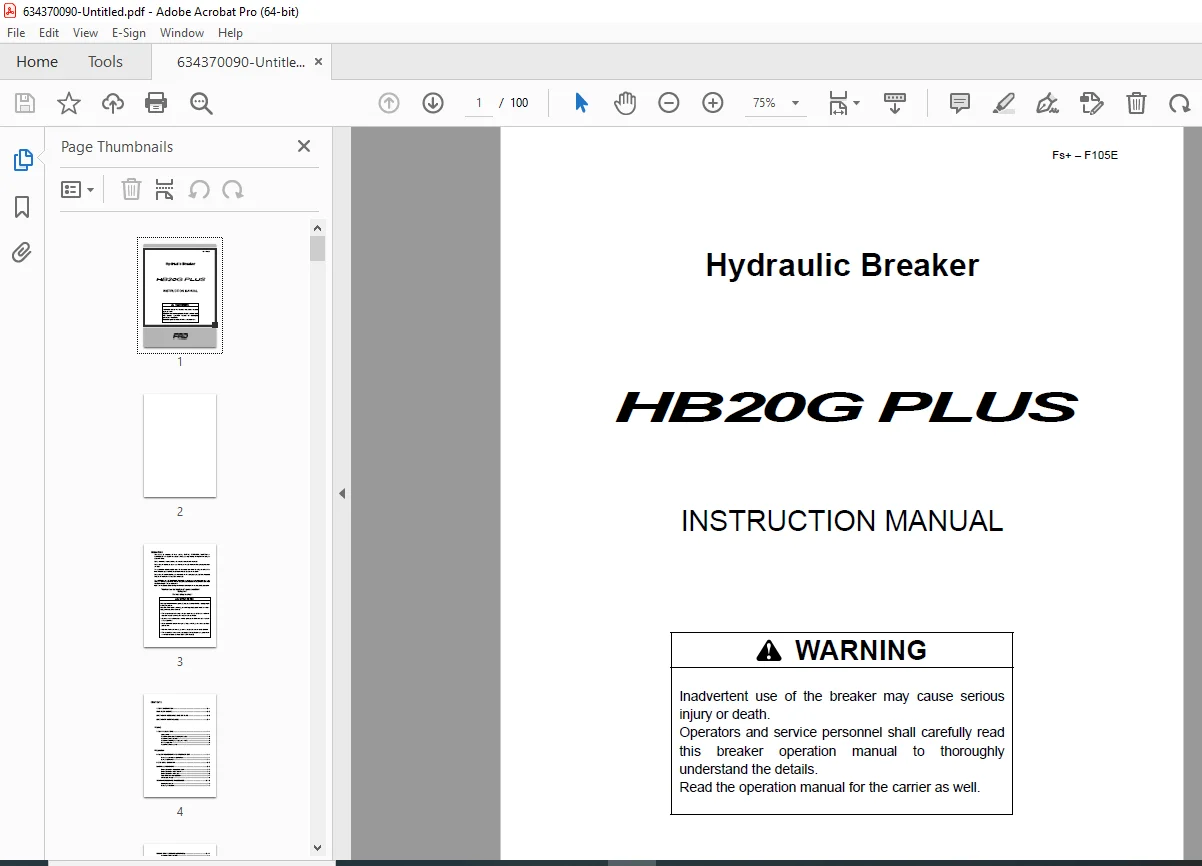Upload file to cloud icon
Viewport: 1202px width, 866px height.
[x=113, y=103]
